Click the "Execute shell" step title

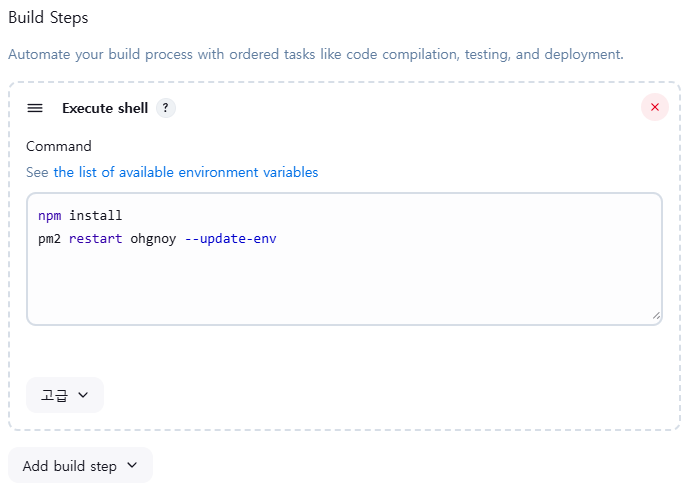pyautogui.click(x=105, y=108)
